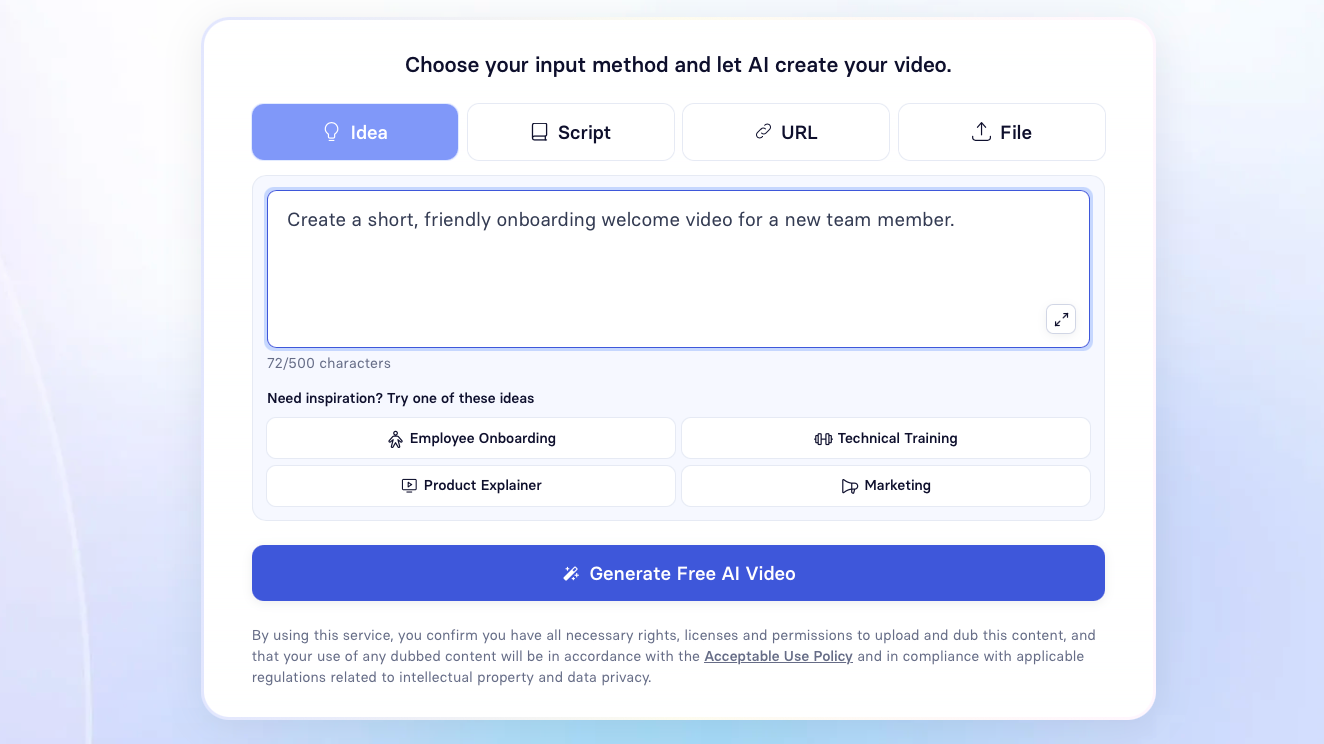Click the lightbulb icon on Idea tab

pos(332,132)
